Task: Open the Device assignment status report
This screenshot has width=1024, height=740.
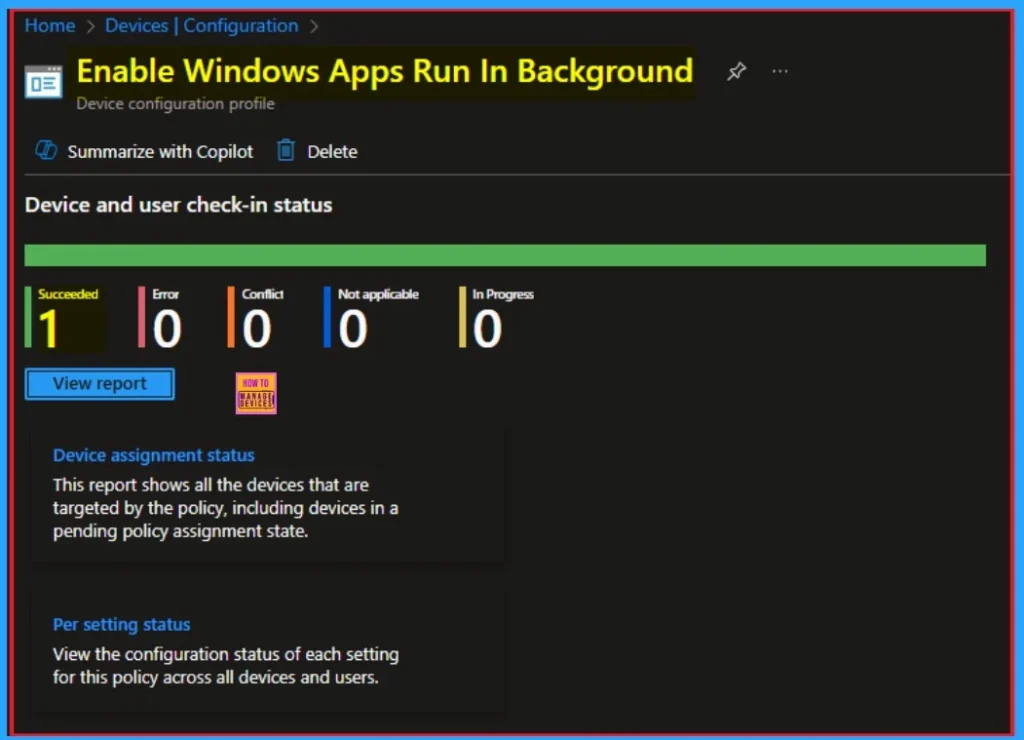Action: click(153, 455)
